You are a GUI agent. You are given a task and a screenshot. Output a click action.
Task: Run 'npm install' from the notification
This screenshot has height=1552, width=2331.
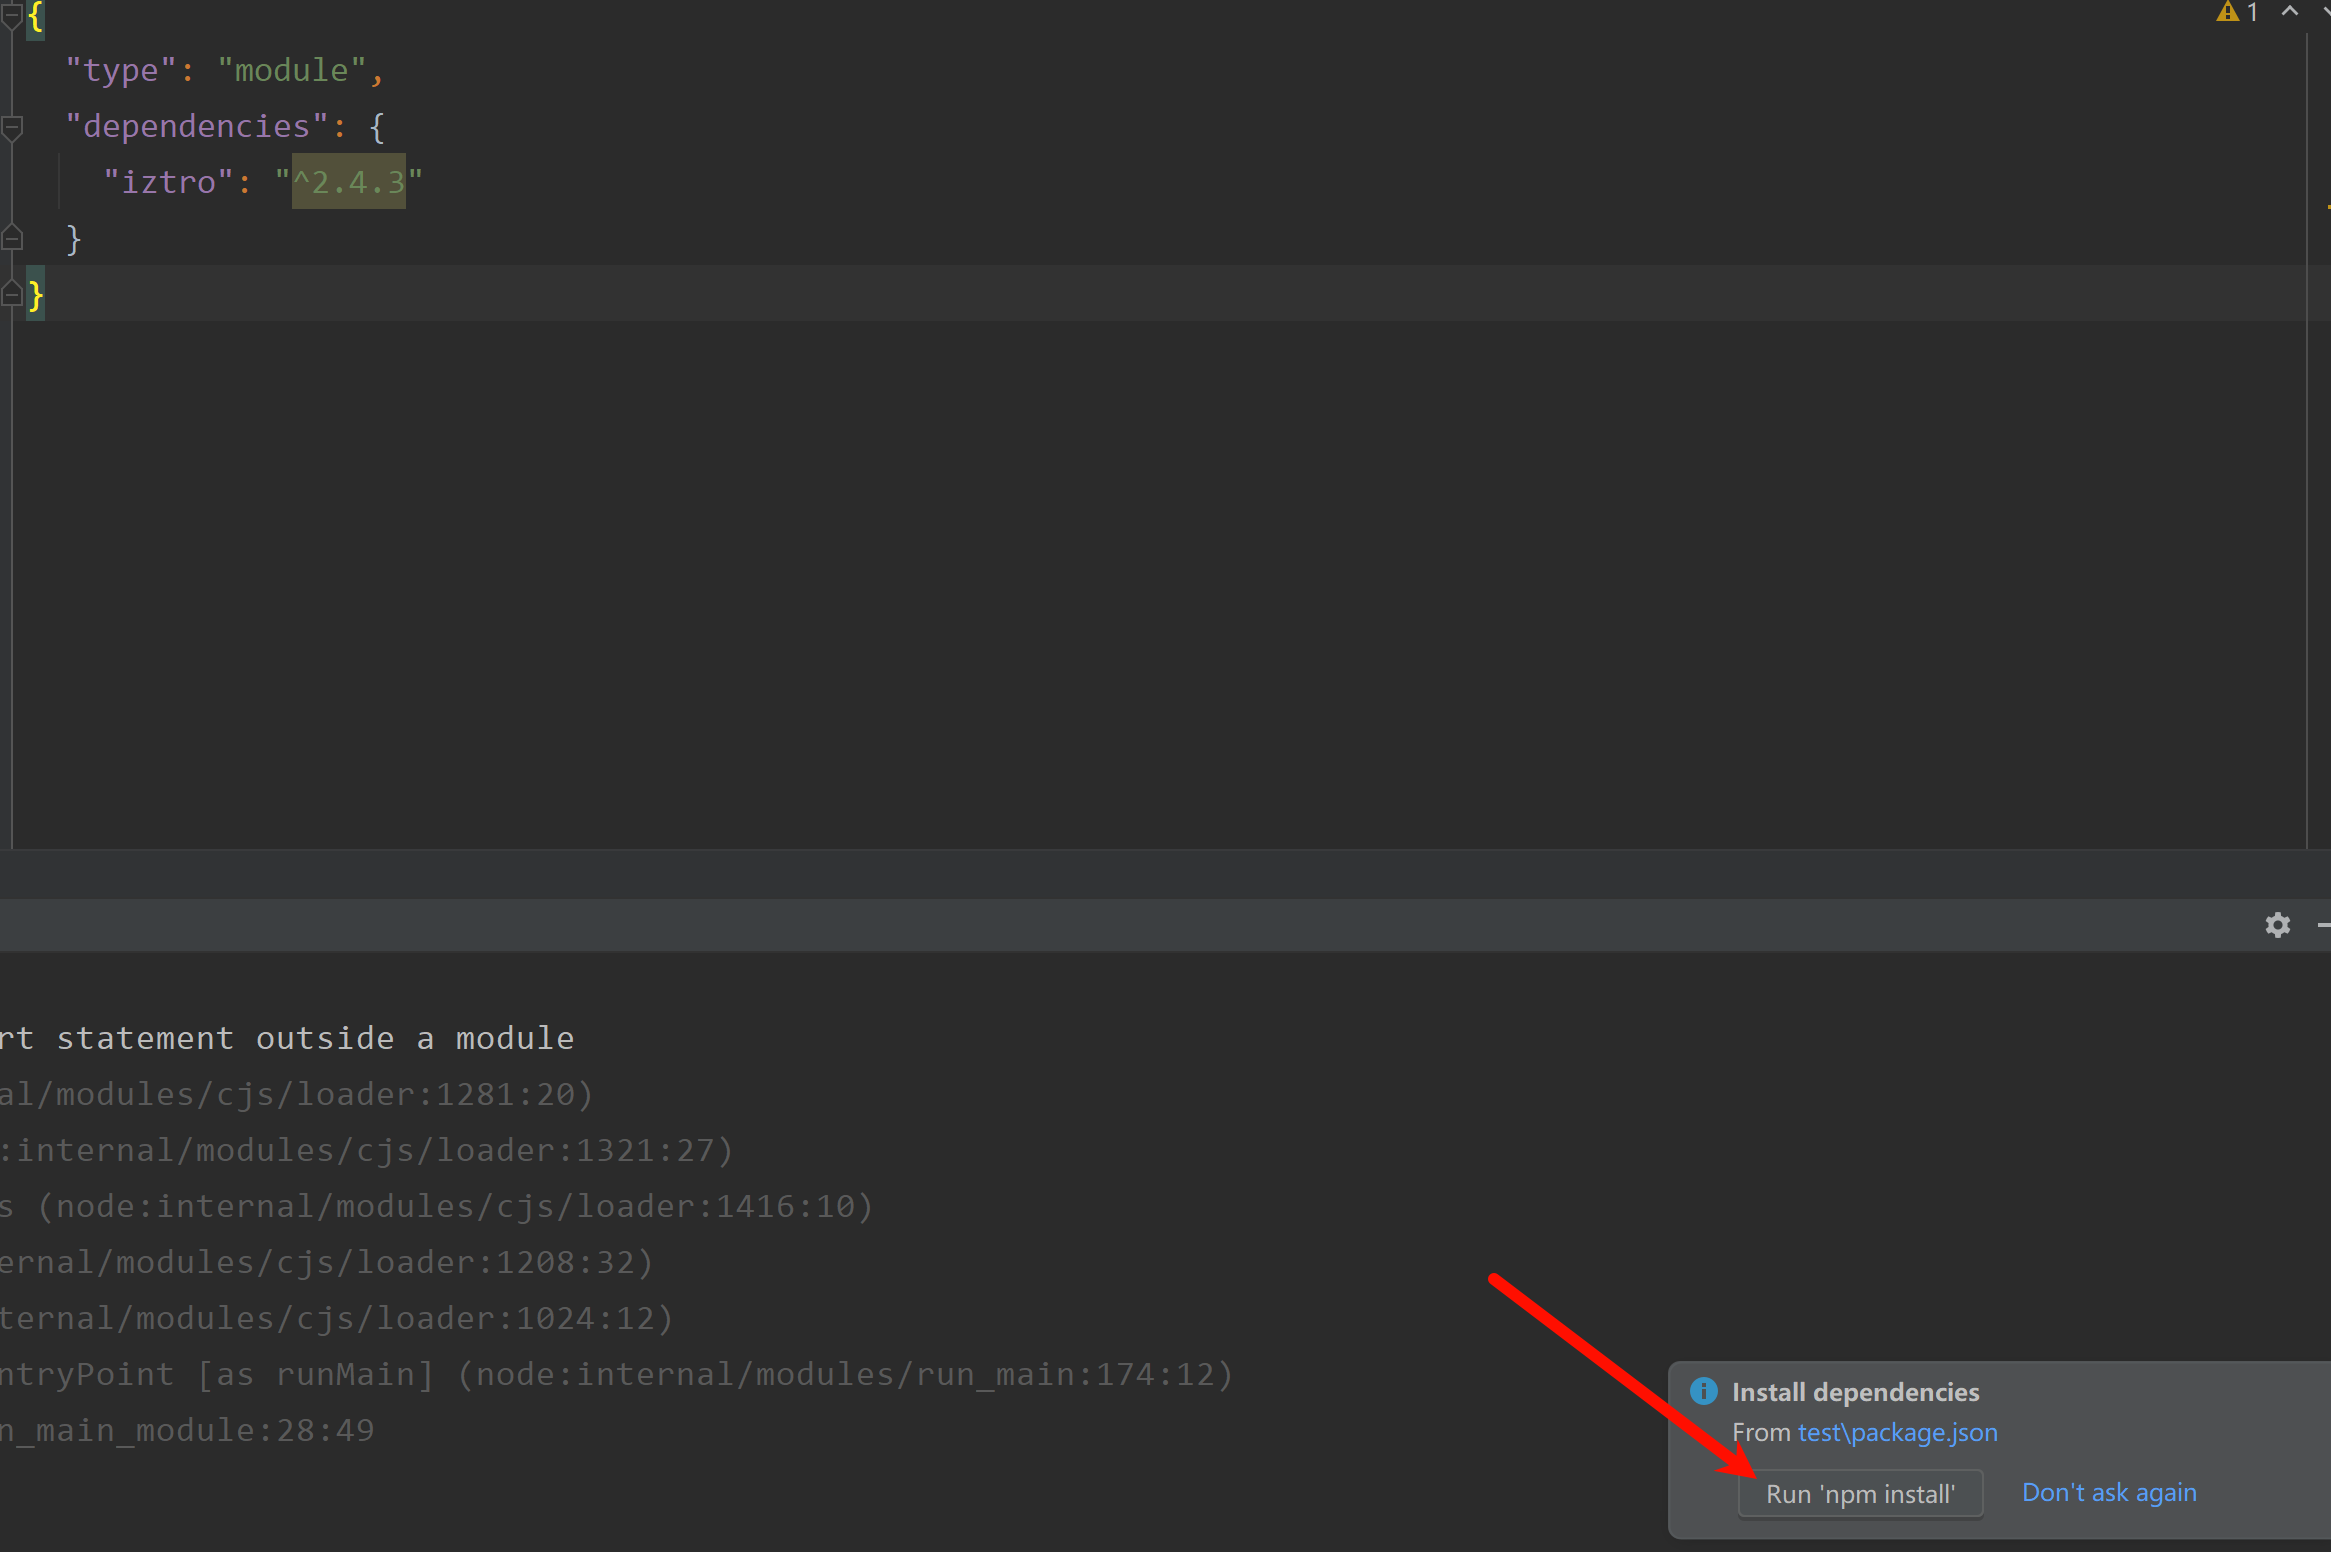pos(1859,1493)
